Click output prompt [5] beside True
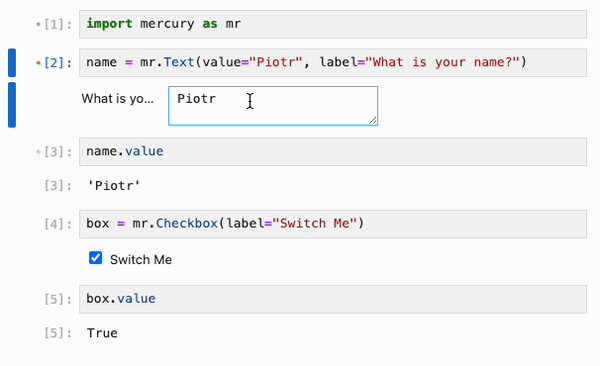Viewport: 600px width, 366px height. tap(57, 333)
